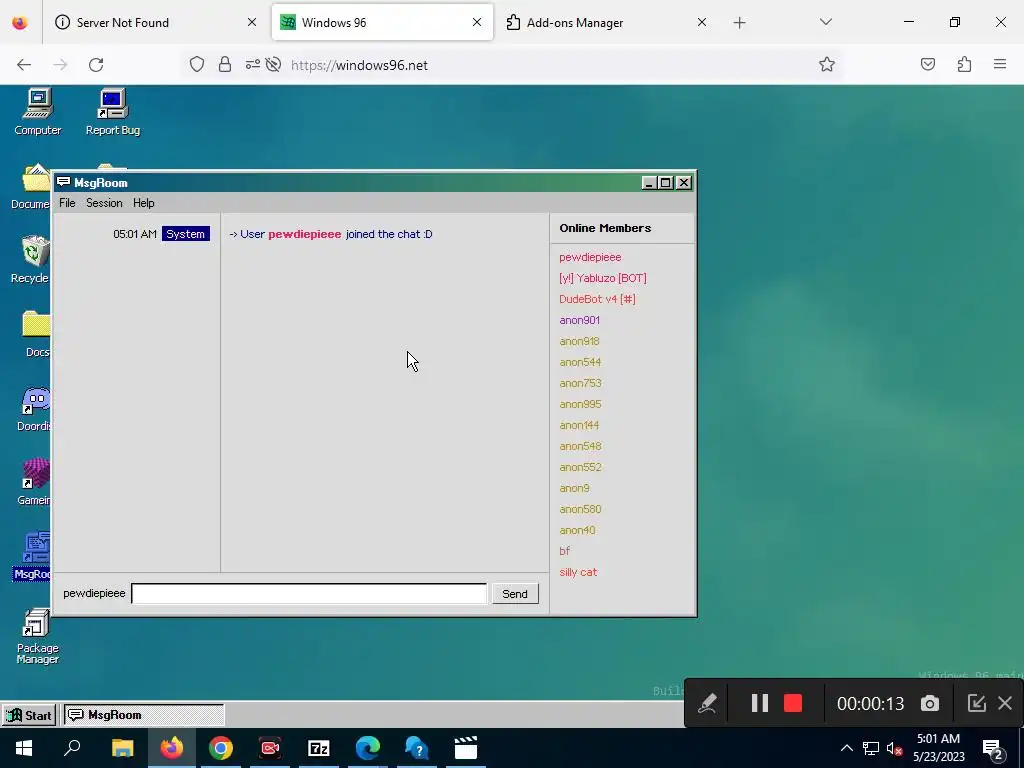The width and height of the screenshot is (1024, 768).
Task: Click the System sender label
Action: pyautogui.click(x=185, y=234)
